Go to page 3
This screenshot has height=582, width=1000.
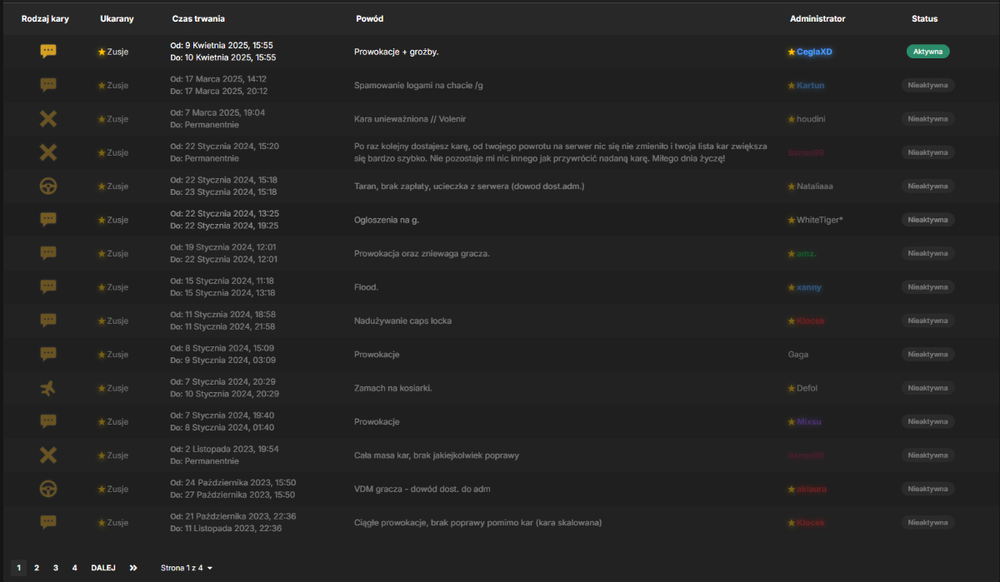tap(55, 568)
